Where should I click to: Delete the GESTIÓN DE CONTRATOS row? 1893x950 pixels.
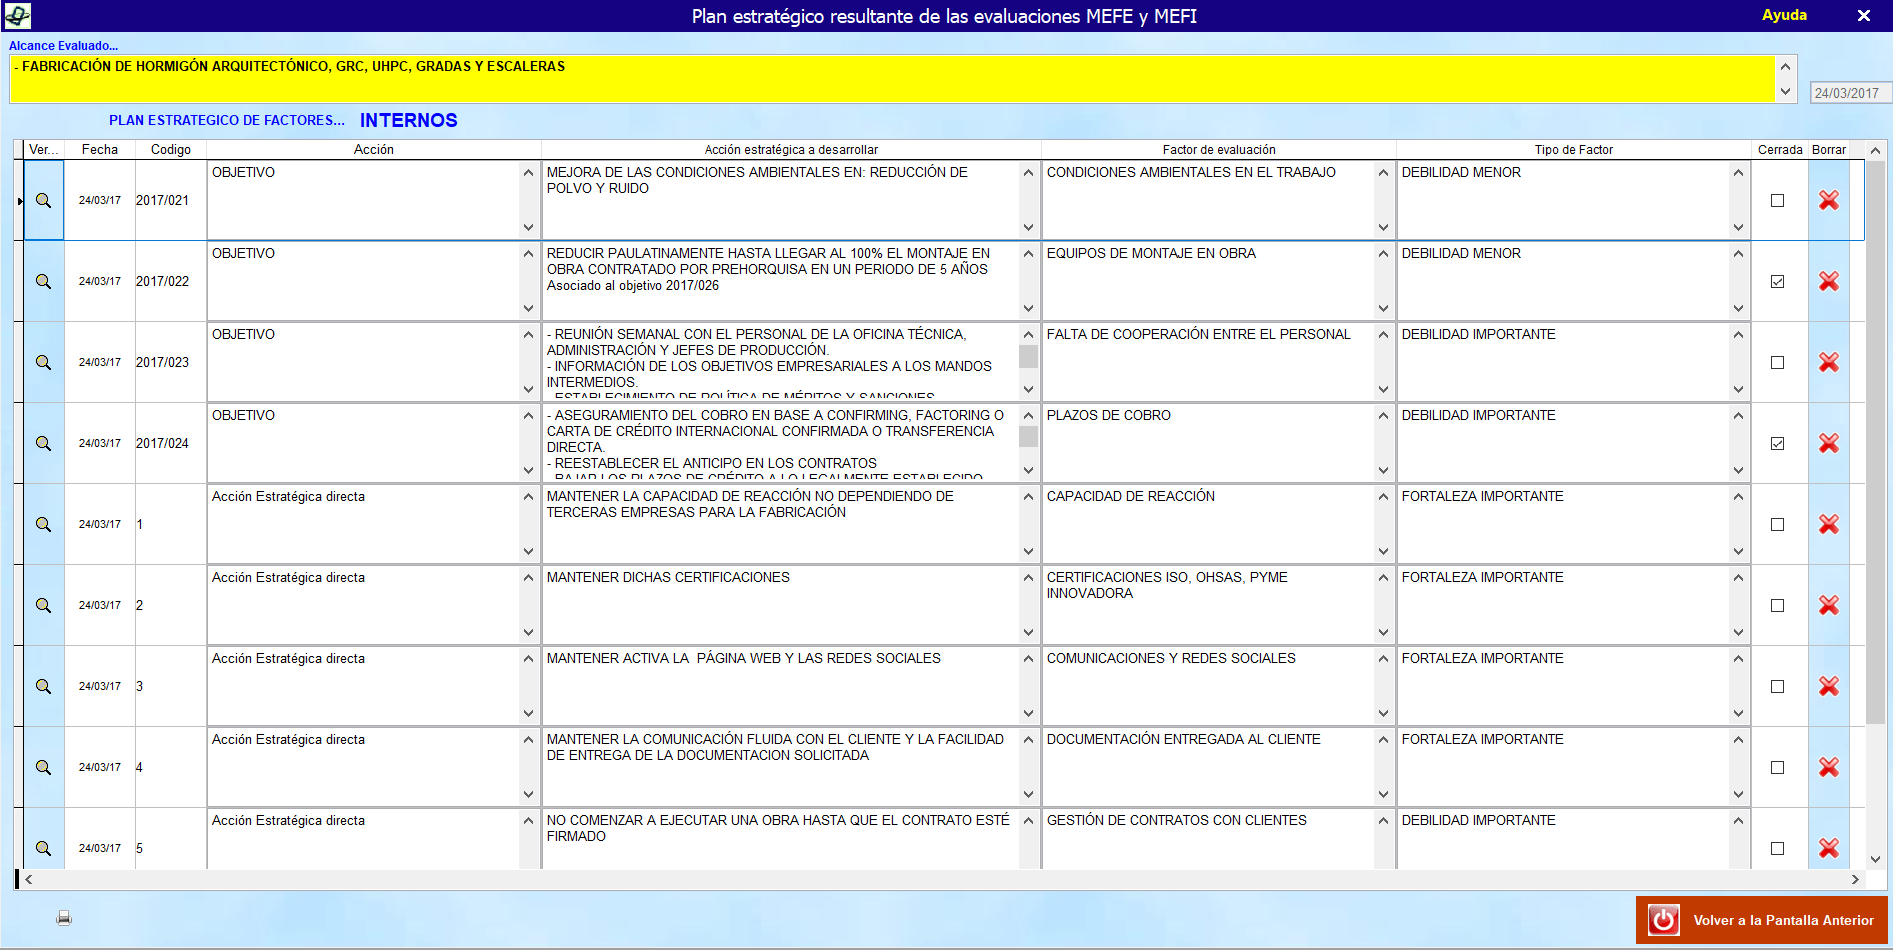point(1829,848)
